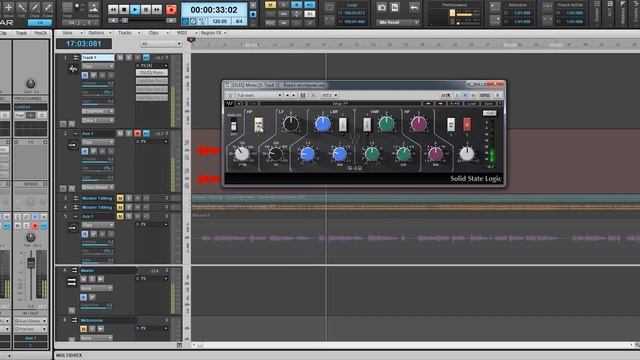Image resolution: width=640 pixels, height=360 pixels.
Task: Click the Master bus icon
Action: coord(71,282)
